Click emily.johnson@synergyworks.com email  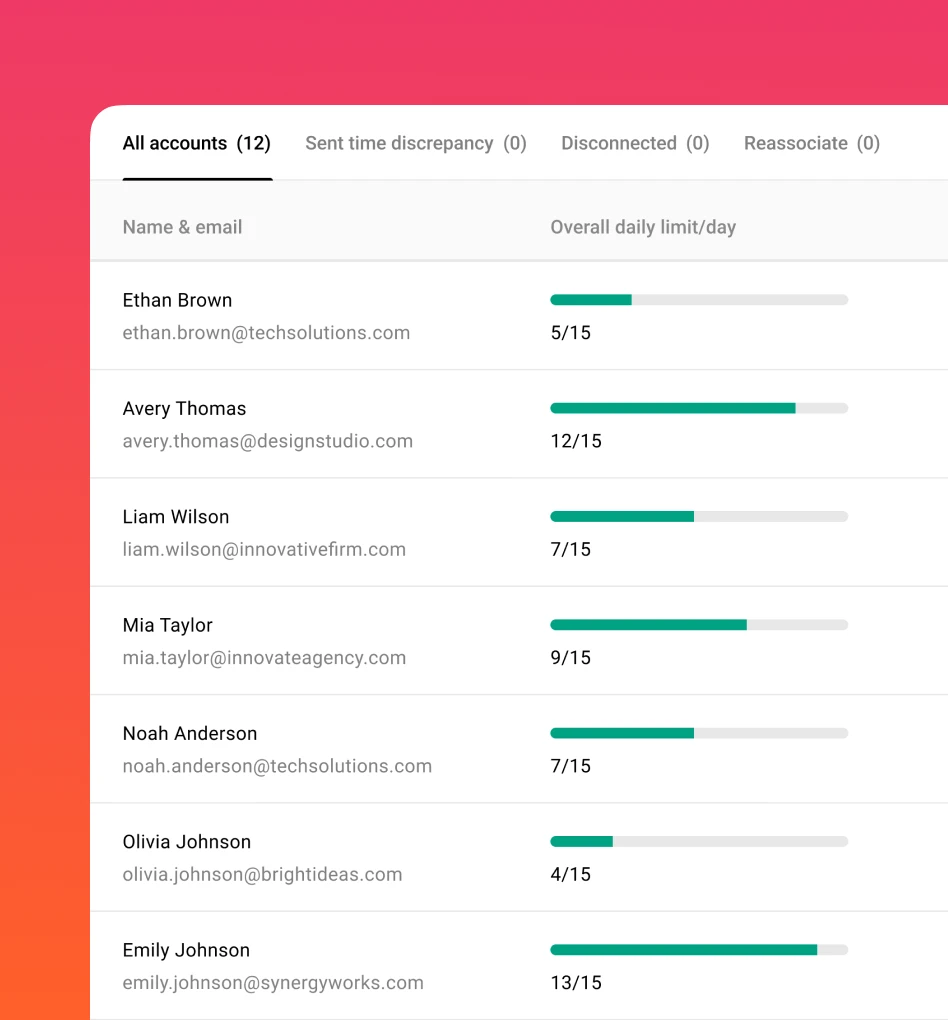[x=273, y=983]
